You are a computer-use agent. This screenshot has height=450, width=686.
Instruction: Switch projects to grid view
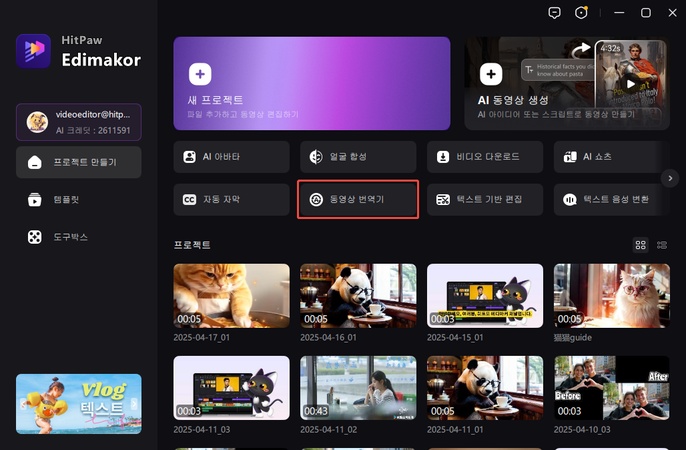pyautogui.click(x=641, y=245)
